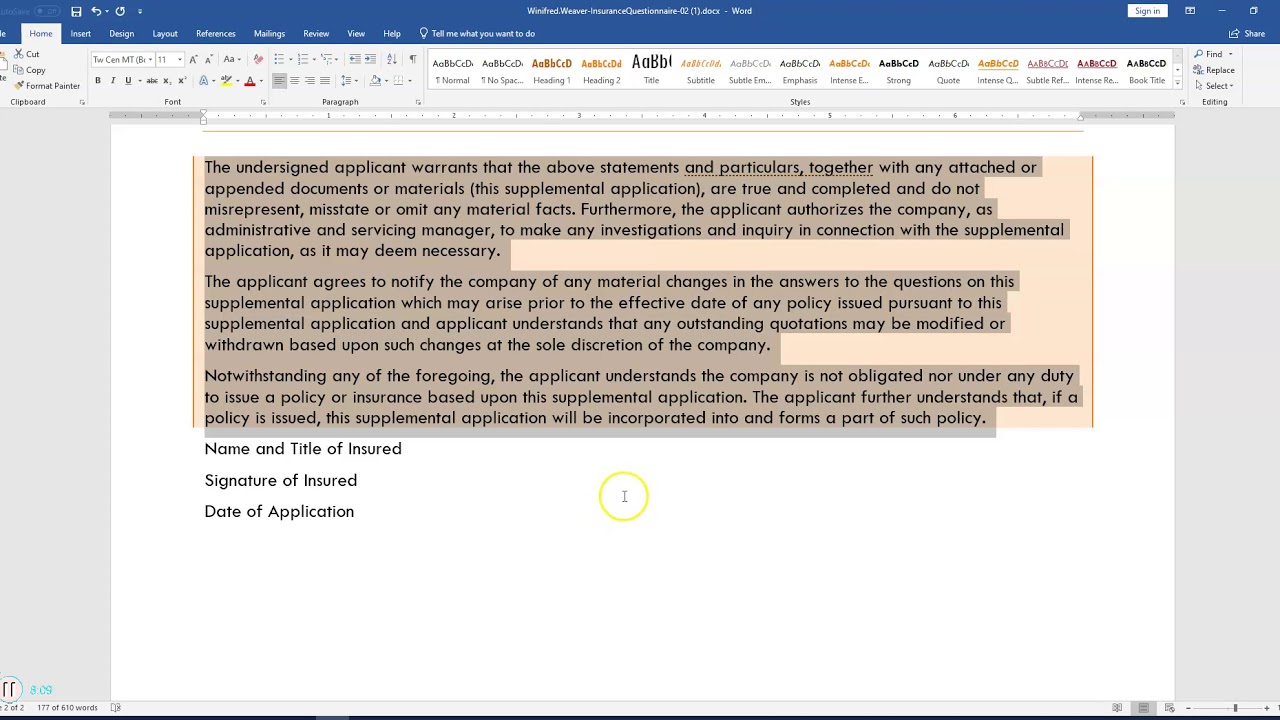Switch to Print Layout view
This screenshot has height=720, width=1280.
1143,708
